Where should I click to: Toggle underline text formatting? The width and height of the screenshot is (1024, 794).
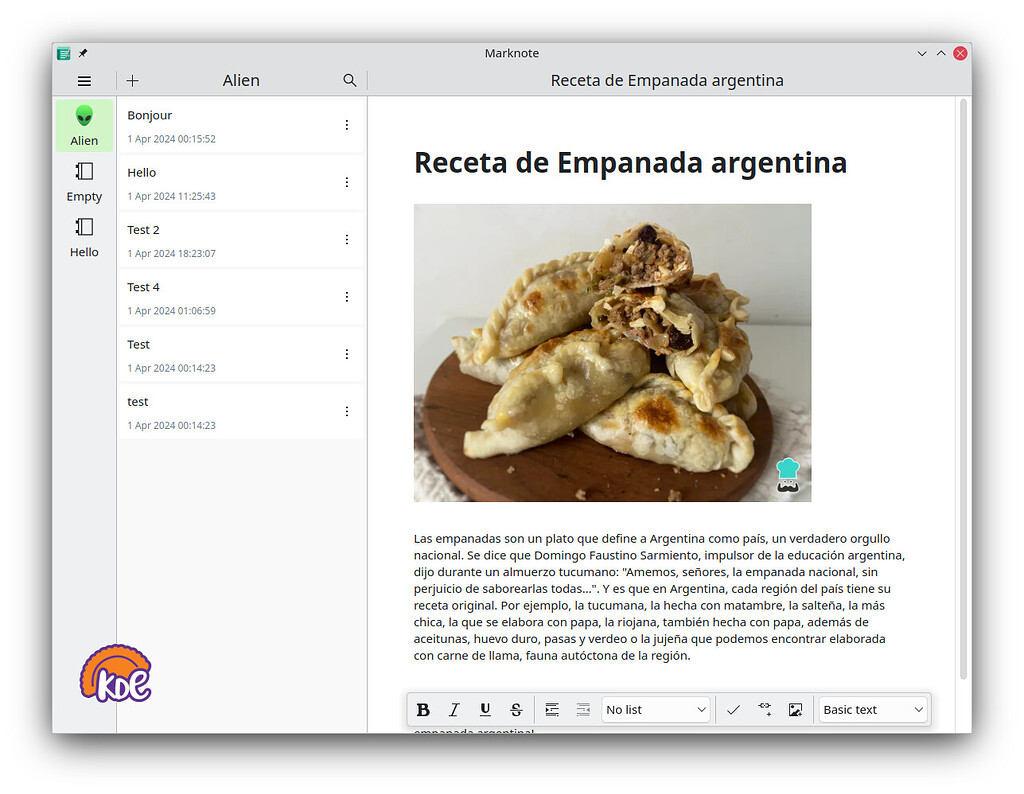click(x=485, y=710)
